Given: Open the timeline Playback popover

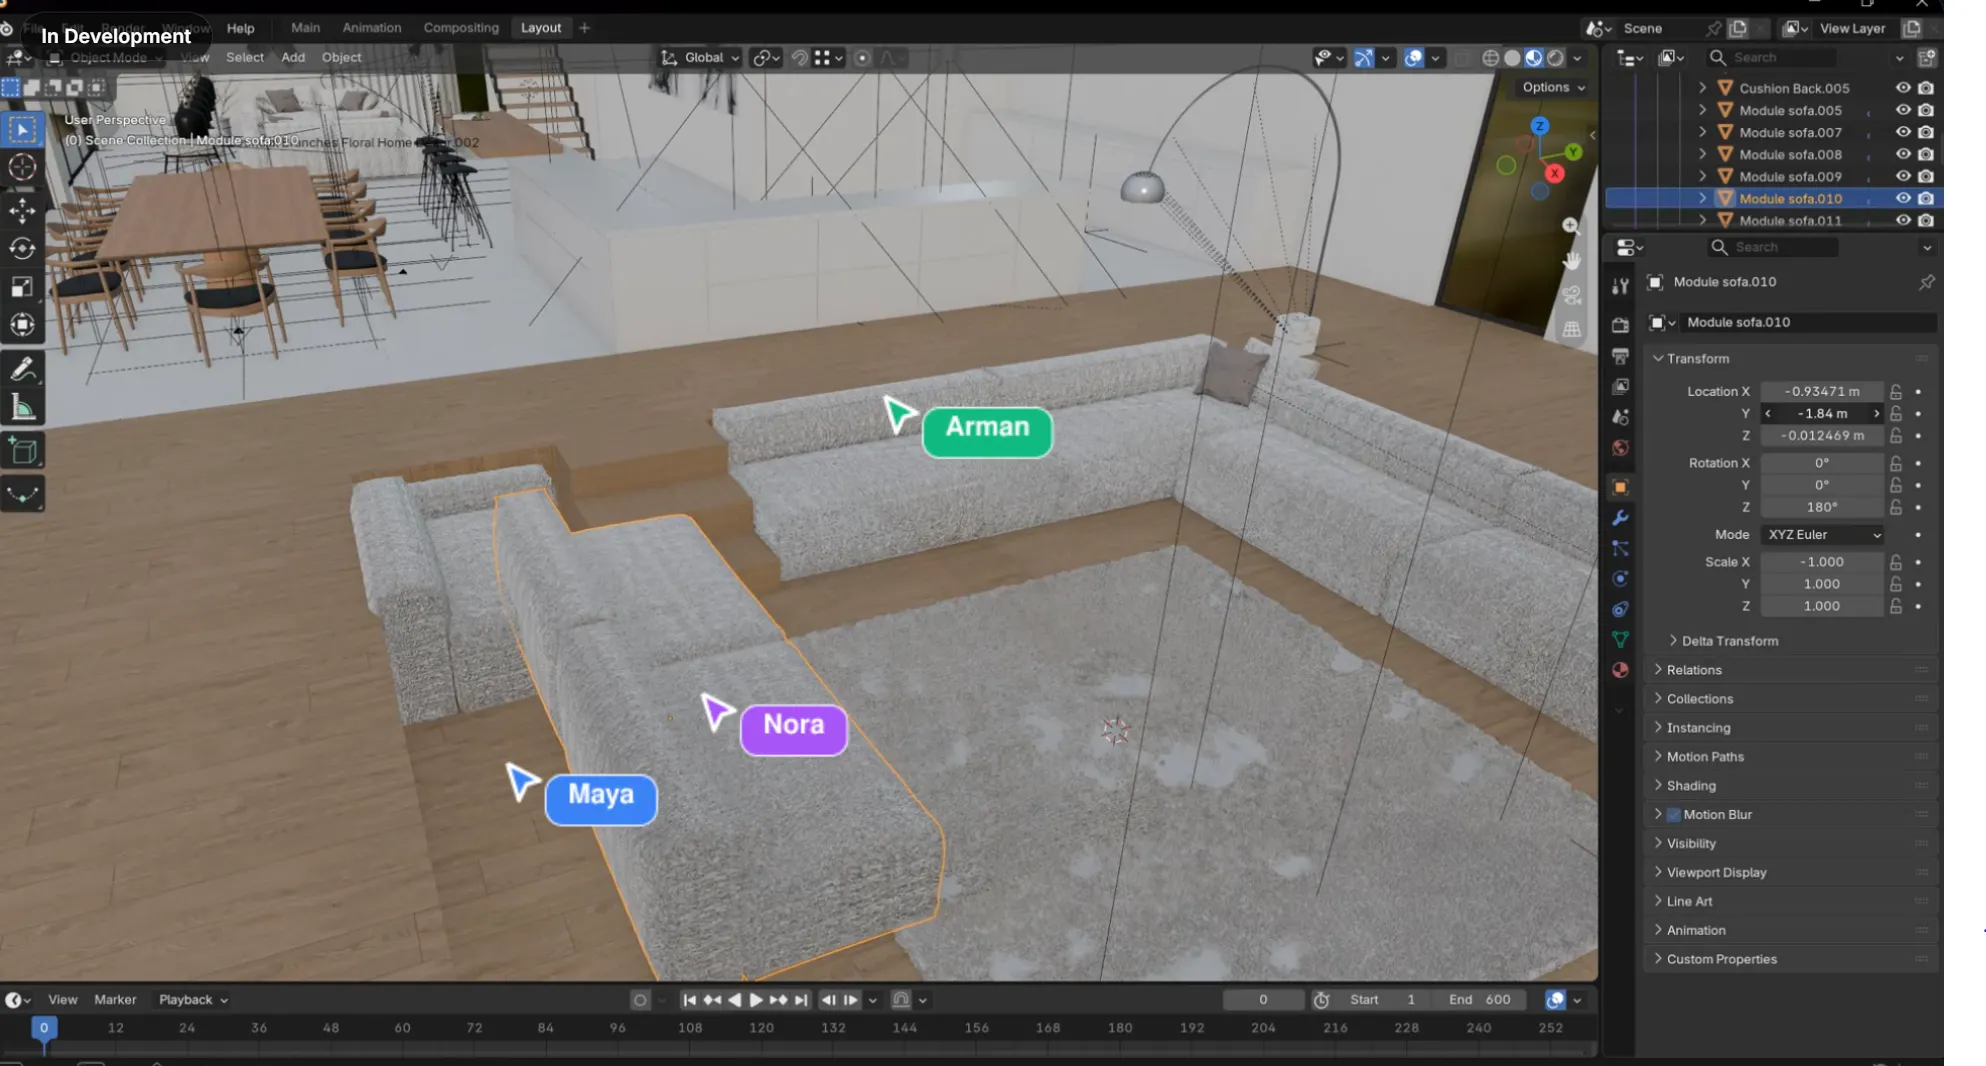Looking at the screenshot, I should pyautogui.click(x=193, y=1000).
